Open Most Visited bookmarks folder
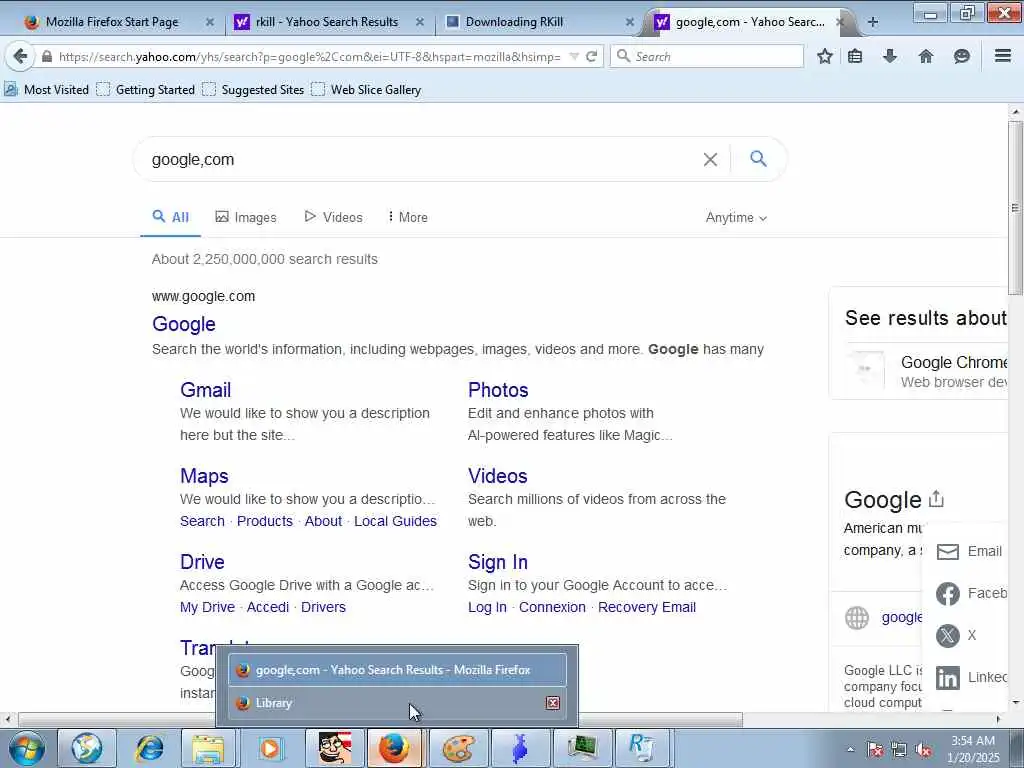This screenshot has width=1024, height=768. [46, 89]
